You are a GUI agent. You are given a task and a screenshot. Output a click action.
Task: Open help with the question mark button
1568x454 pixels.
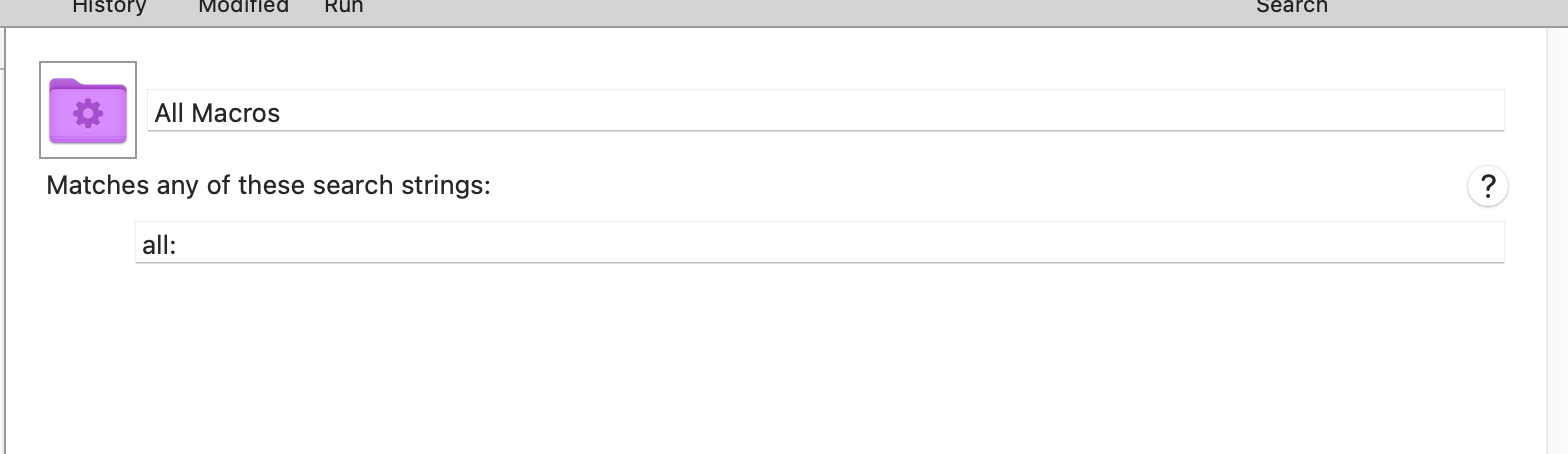(x=1487, y=186)
